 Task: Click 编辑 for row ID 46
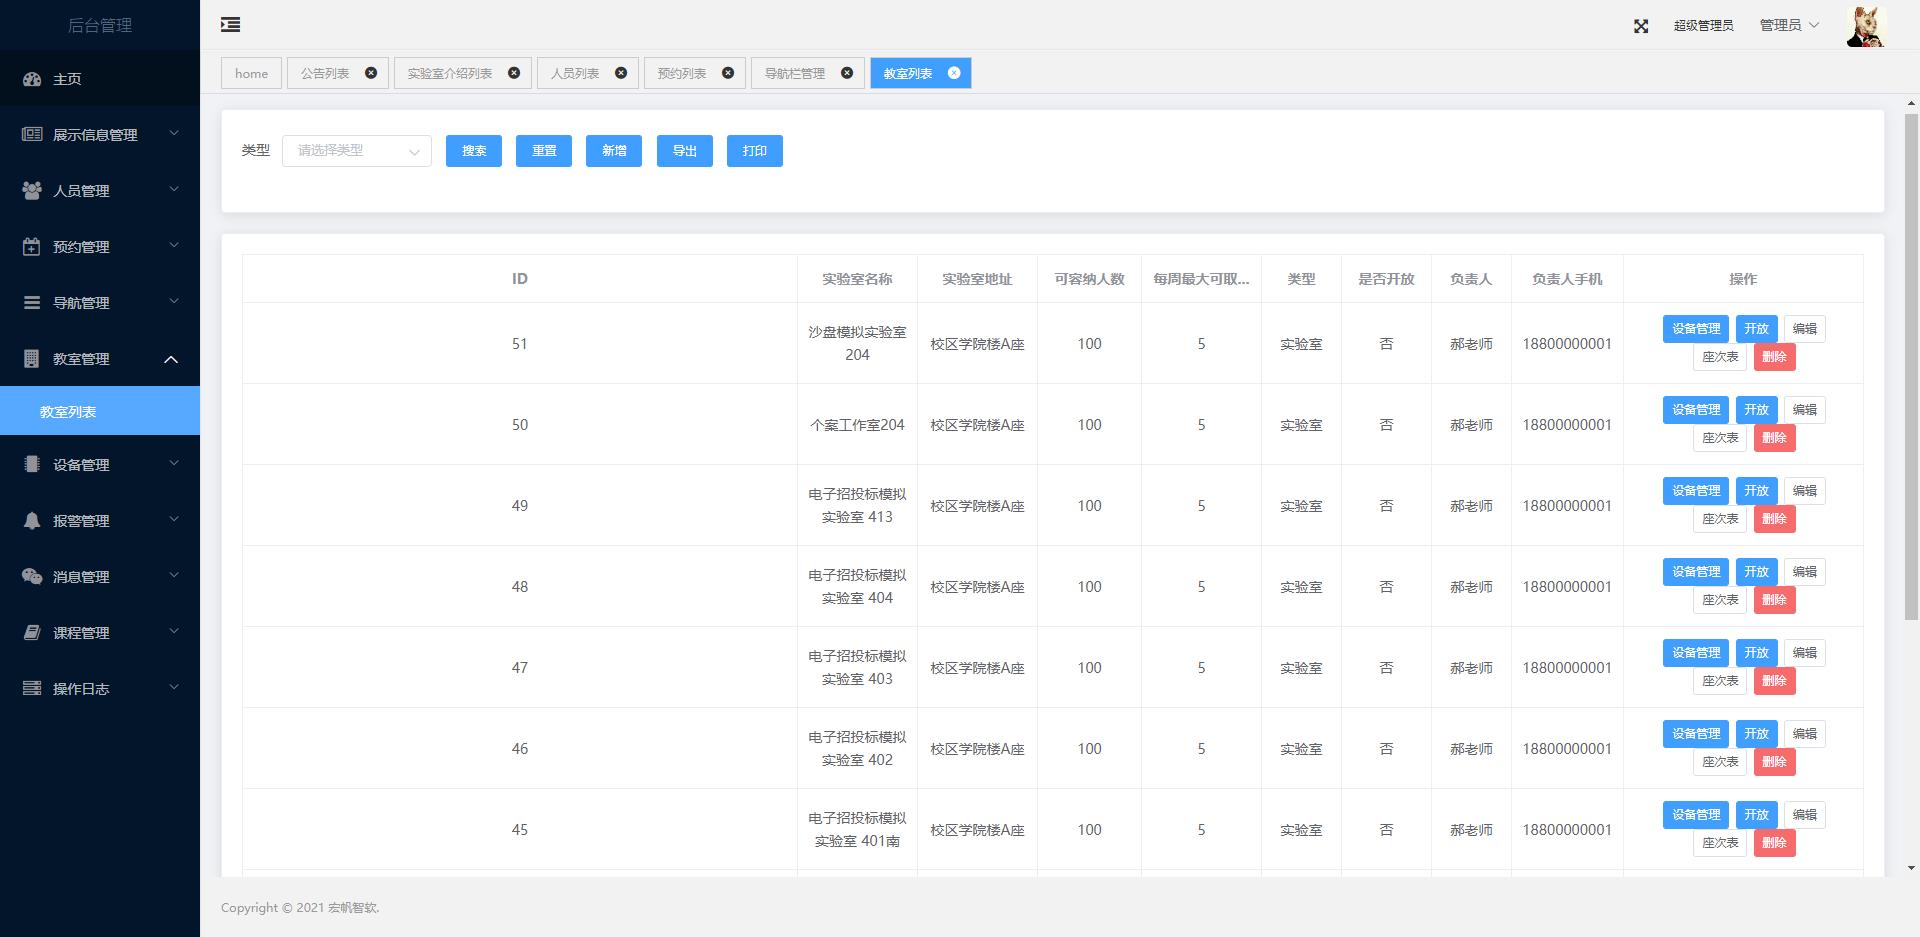coord(1805,734)
